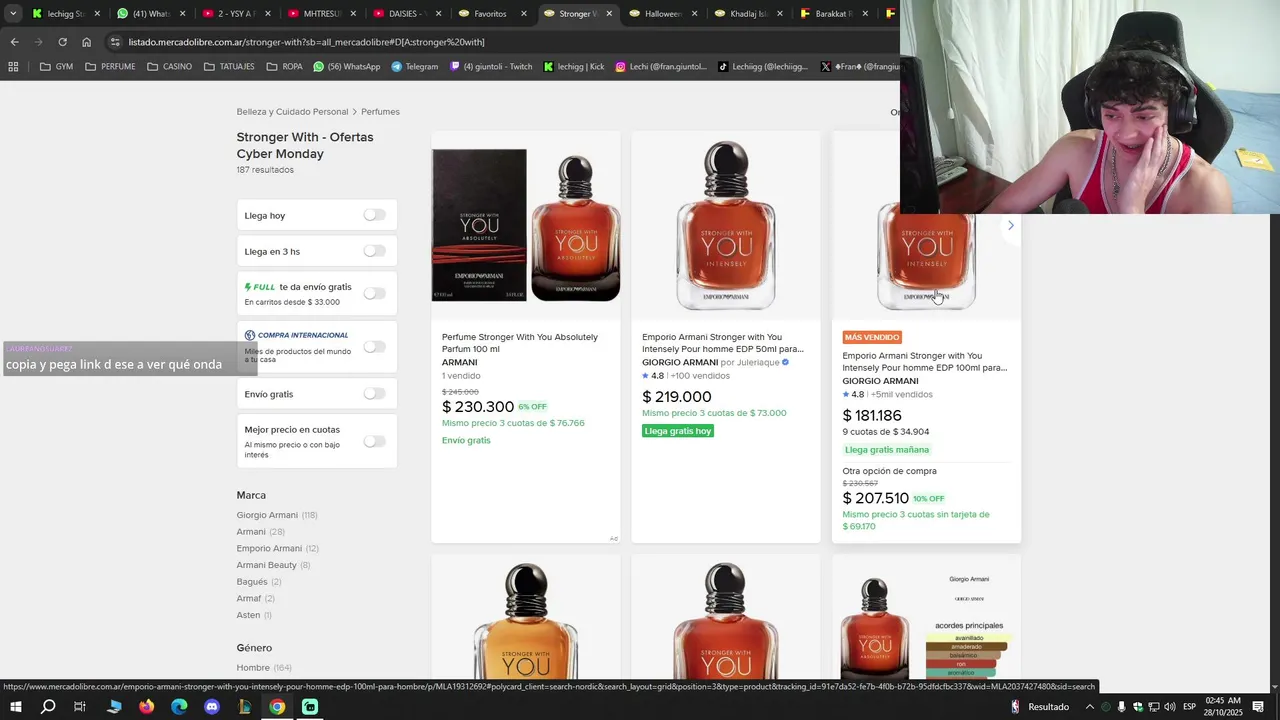Open the Telegram bookmark
Viewport: 1280px width, 720px height.
pos(414,67)
